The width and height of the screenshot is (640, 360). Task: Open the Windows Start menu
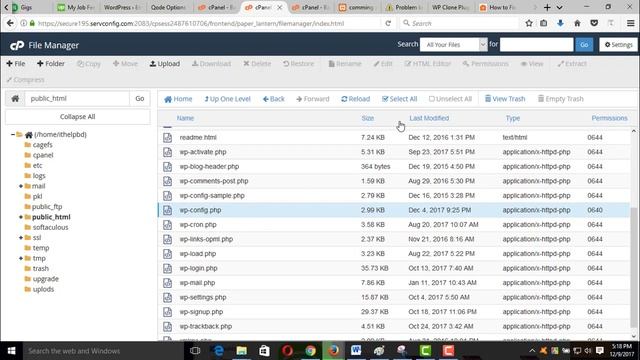click(11, 351)
